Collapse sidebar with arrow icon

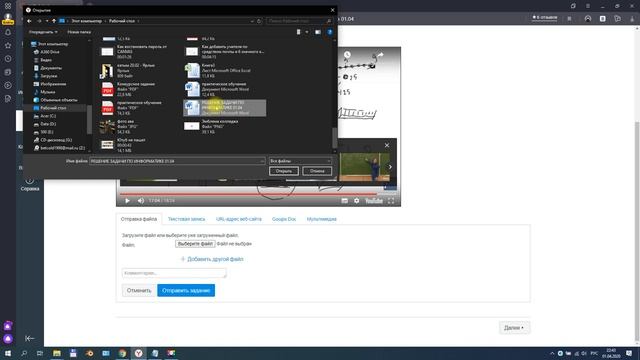point(29,338)
